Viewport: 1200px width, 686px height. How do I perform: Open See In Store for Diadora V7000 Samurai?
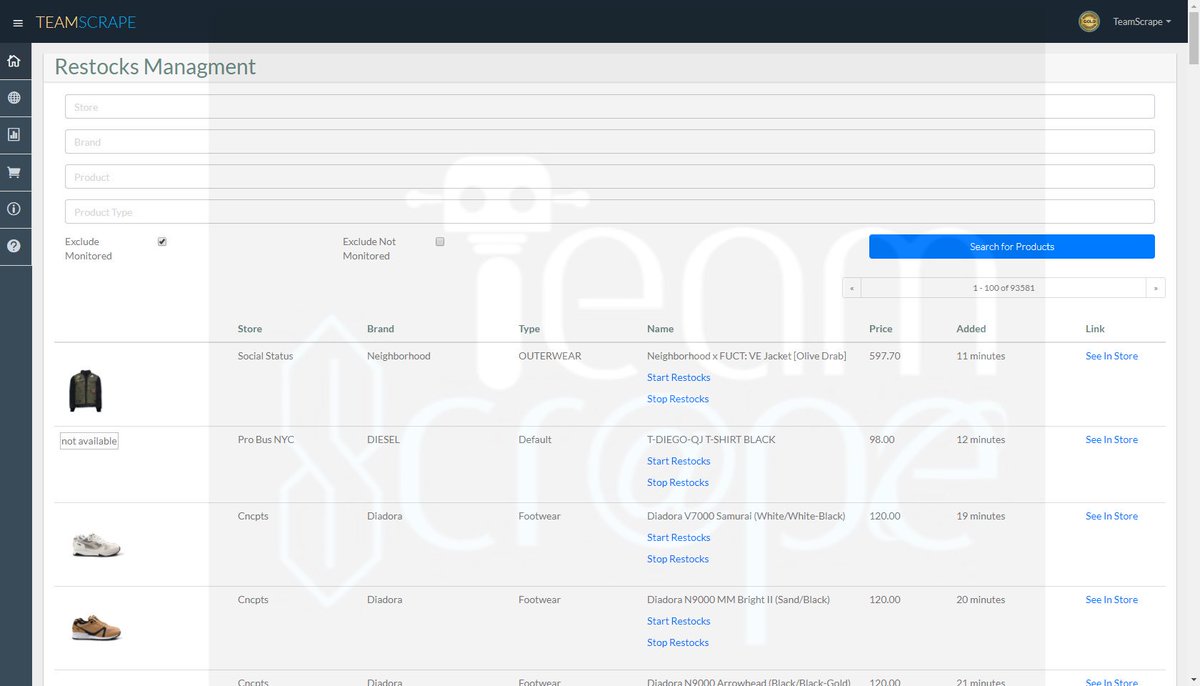(1112, 516)
